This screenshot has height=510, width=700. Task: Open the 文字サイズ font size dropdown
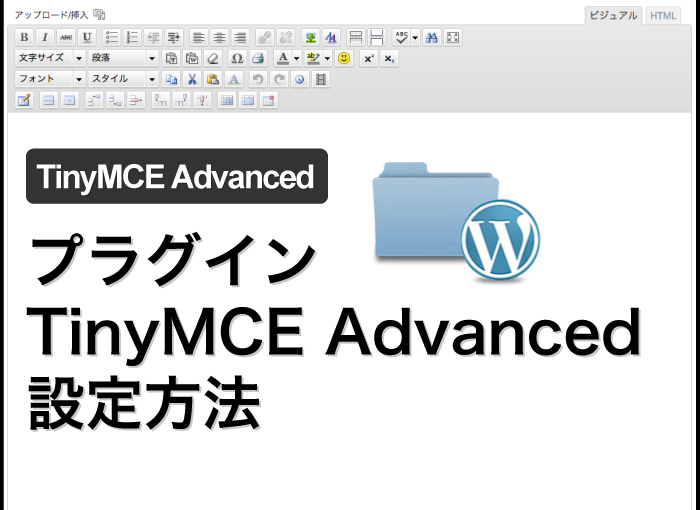coord(50,58)
